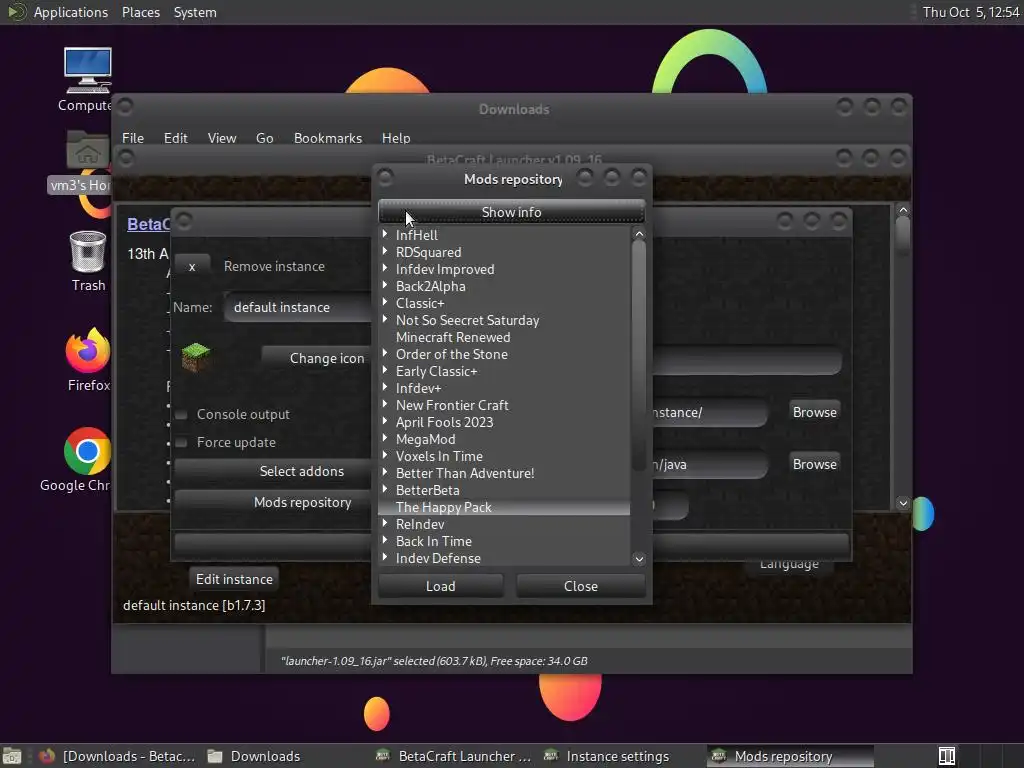Viewport: 1024px width, 768px height.
Task: Click the show desktop icon in taskbar
Action: (12, 756)
